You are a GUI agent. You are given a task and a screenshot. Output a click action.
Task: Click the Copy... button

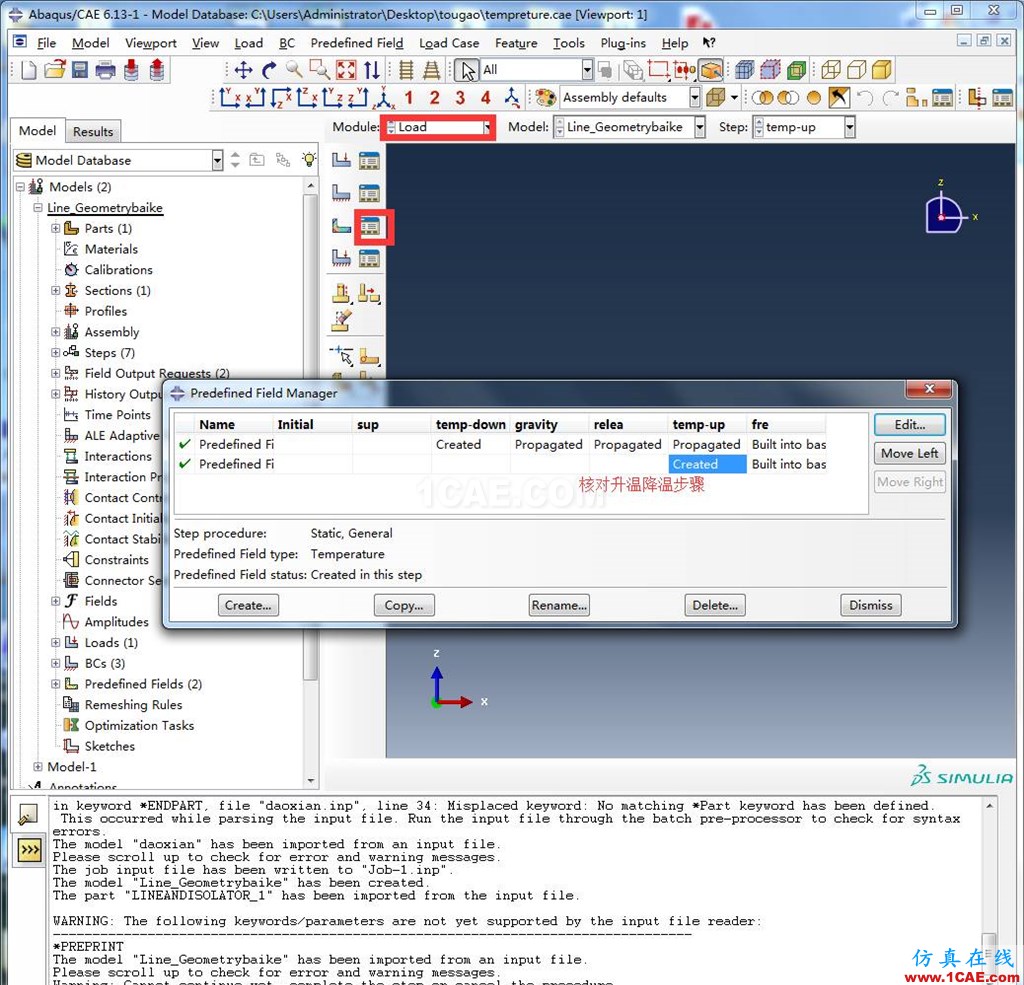[404, 606]
